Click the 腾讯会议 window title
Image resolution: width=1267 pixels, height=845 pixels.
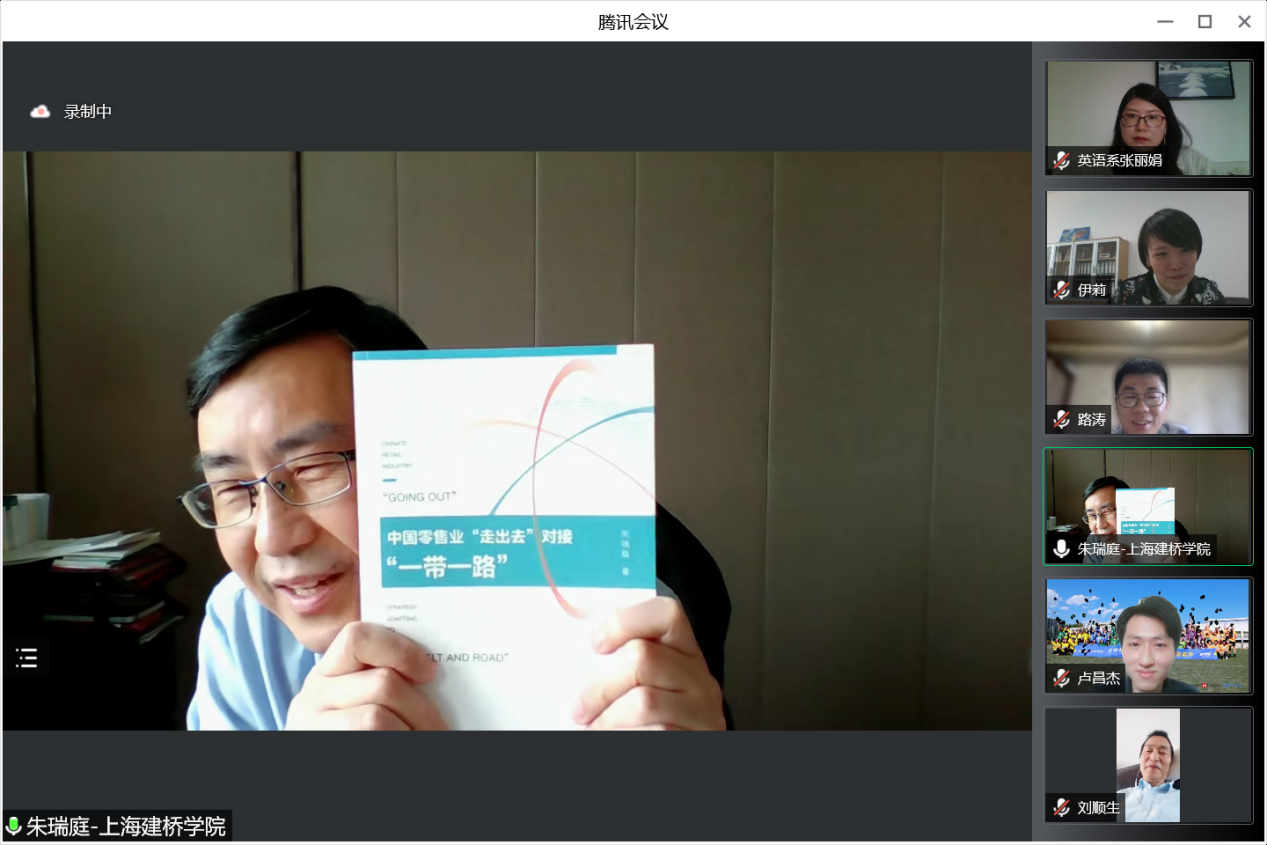tap(633, 21)
